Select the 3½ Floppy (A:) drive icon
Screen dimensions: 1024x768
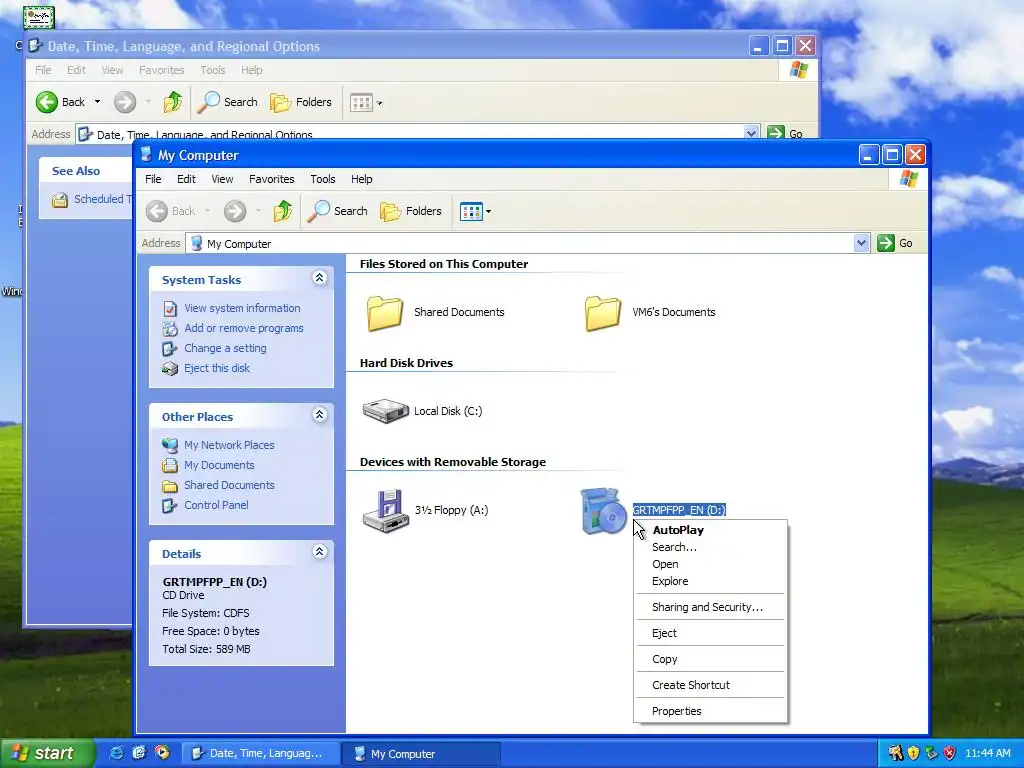pos(385,511)
